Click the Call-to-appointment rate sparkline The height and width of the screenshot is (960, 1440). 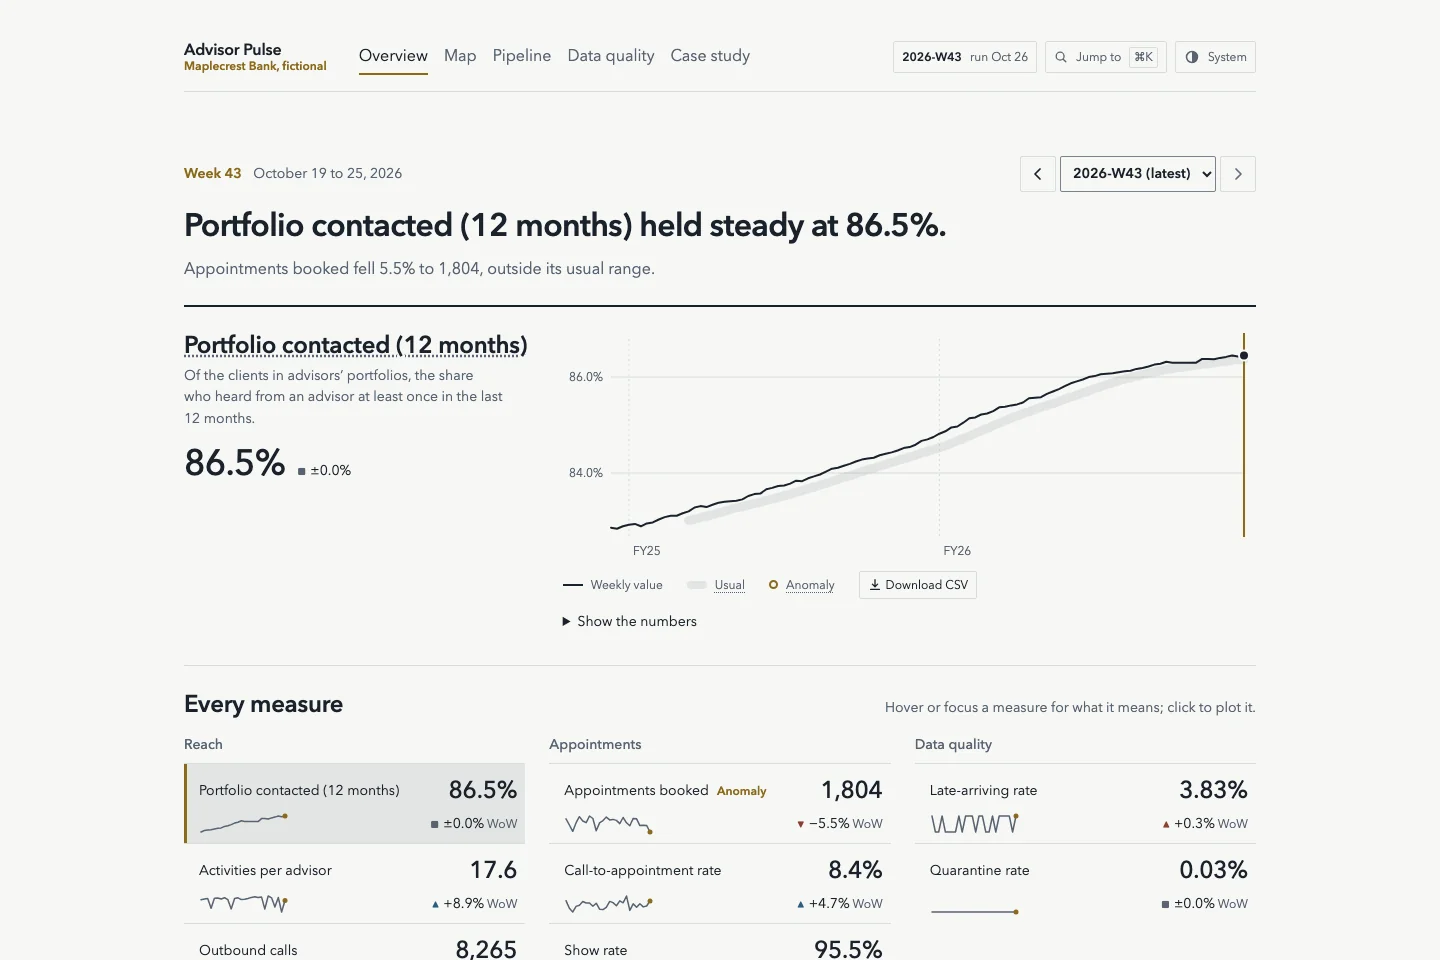608,904
